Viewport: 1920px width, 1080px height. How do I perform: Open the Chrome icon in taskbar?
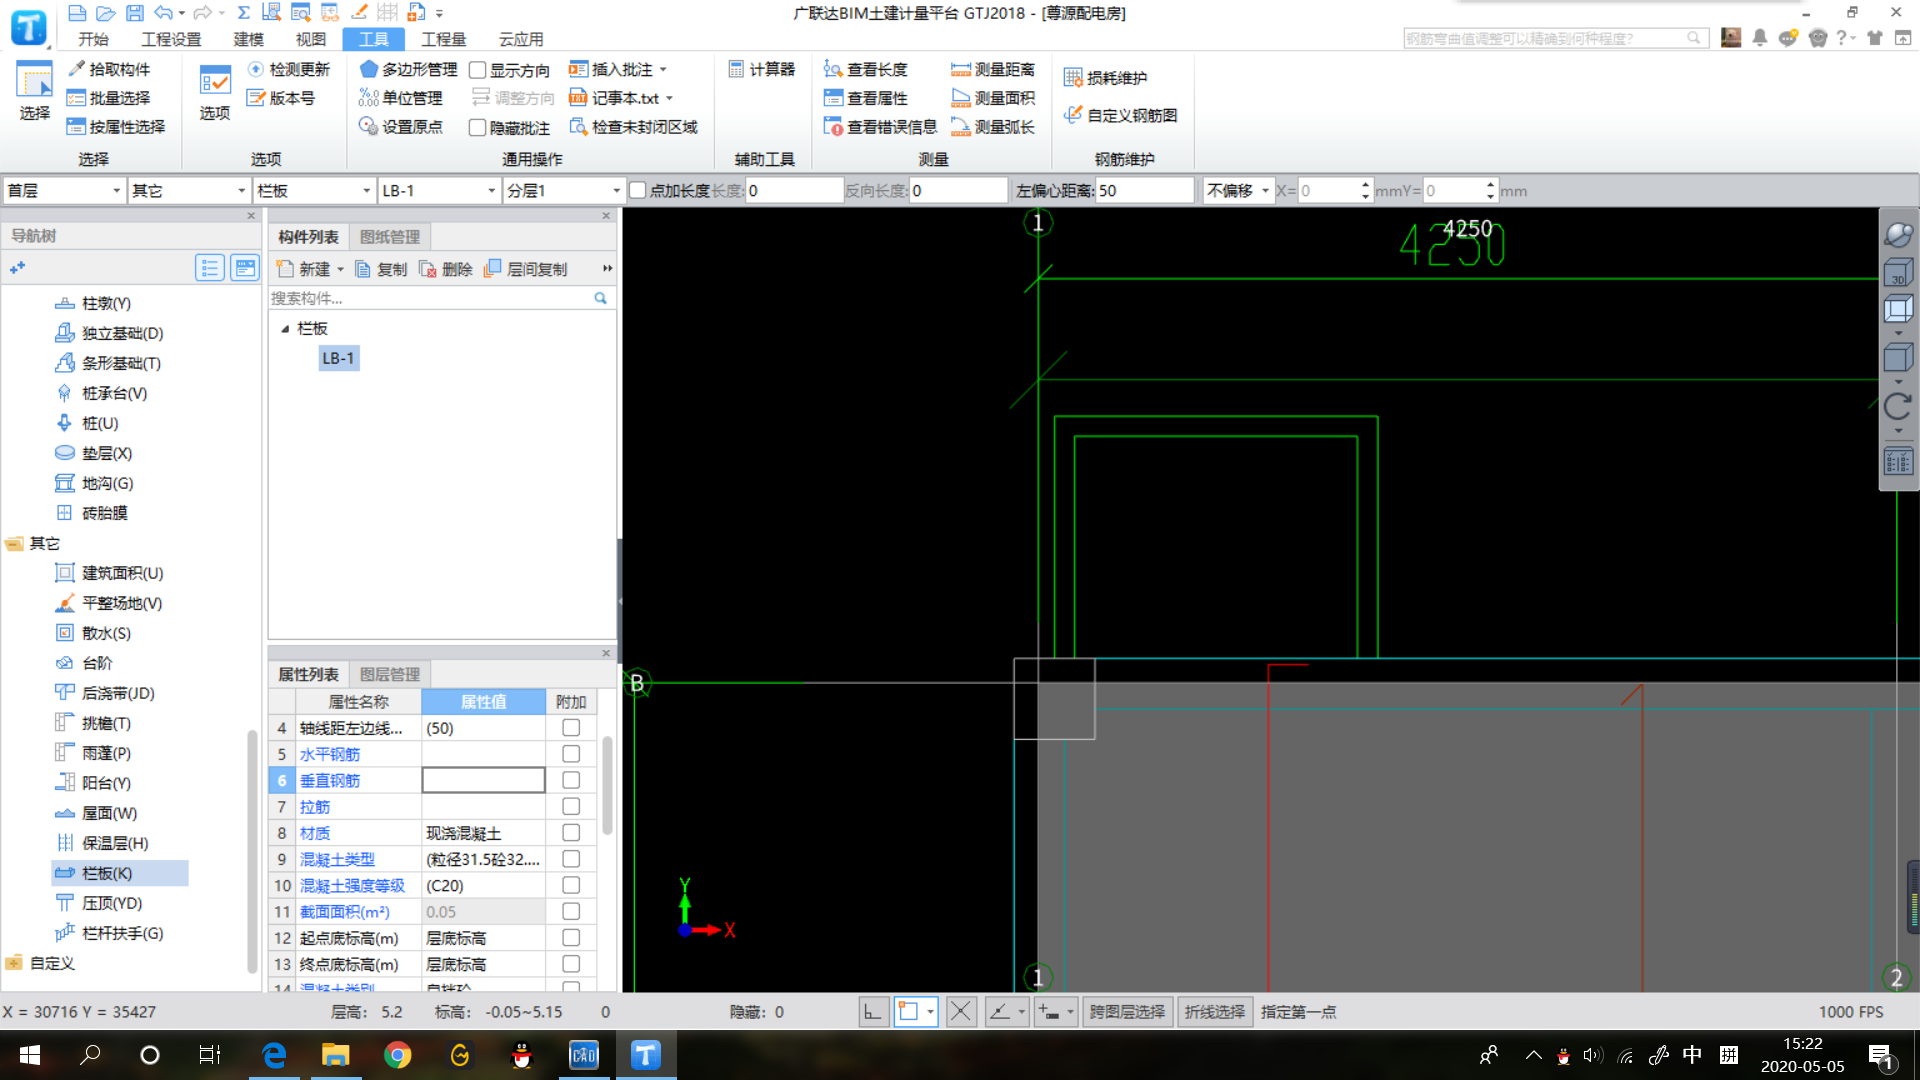397,1055
